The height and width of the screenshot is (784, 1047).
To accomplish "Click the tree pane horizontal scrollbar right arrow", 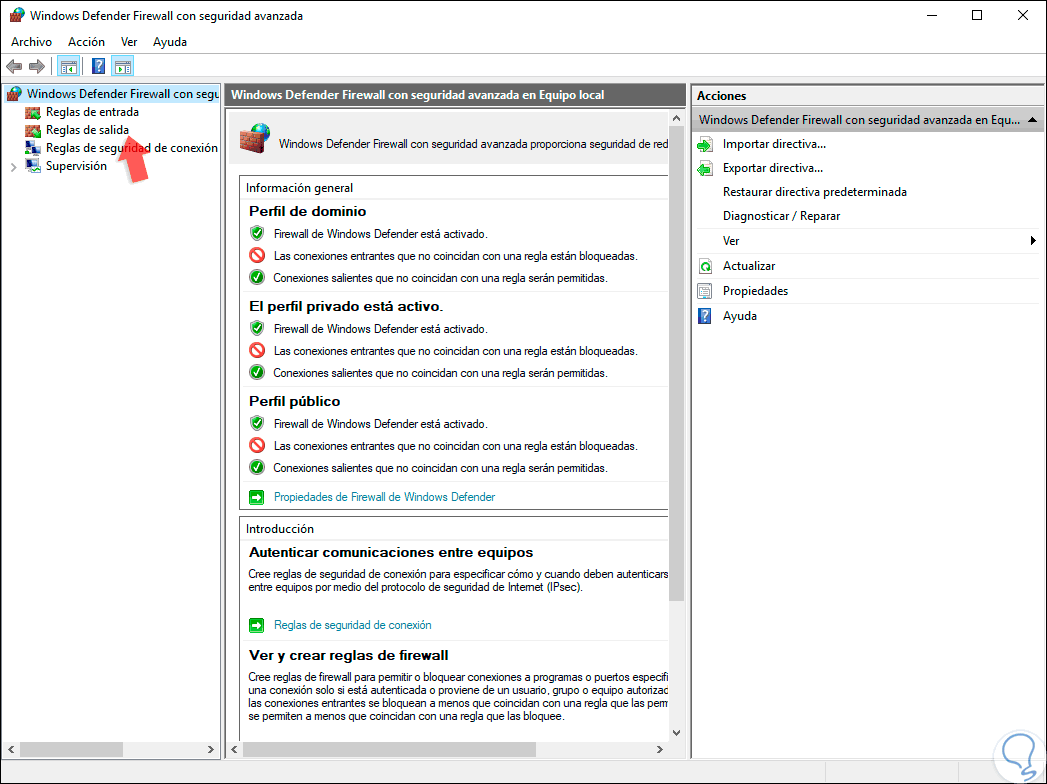I will [x=211, y=750].
